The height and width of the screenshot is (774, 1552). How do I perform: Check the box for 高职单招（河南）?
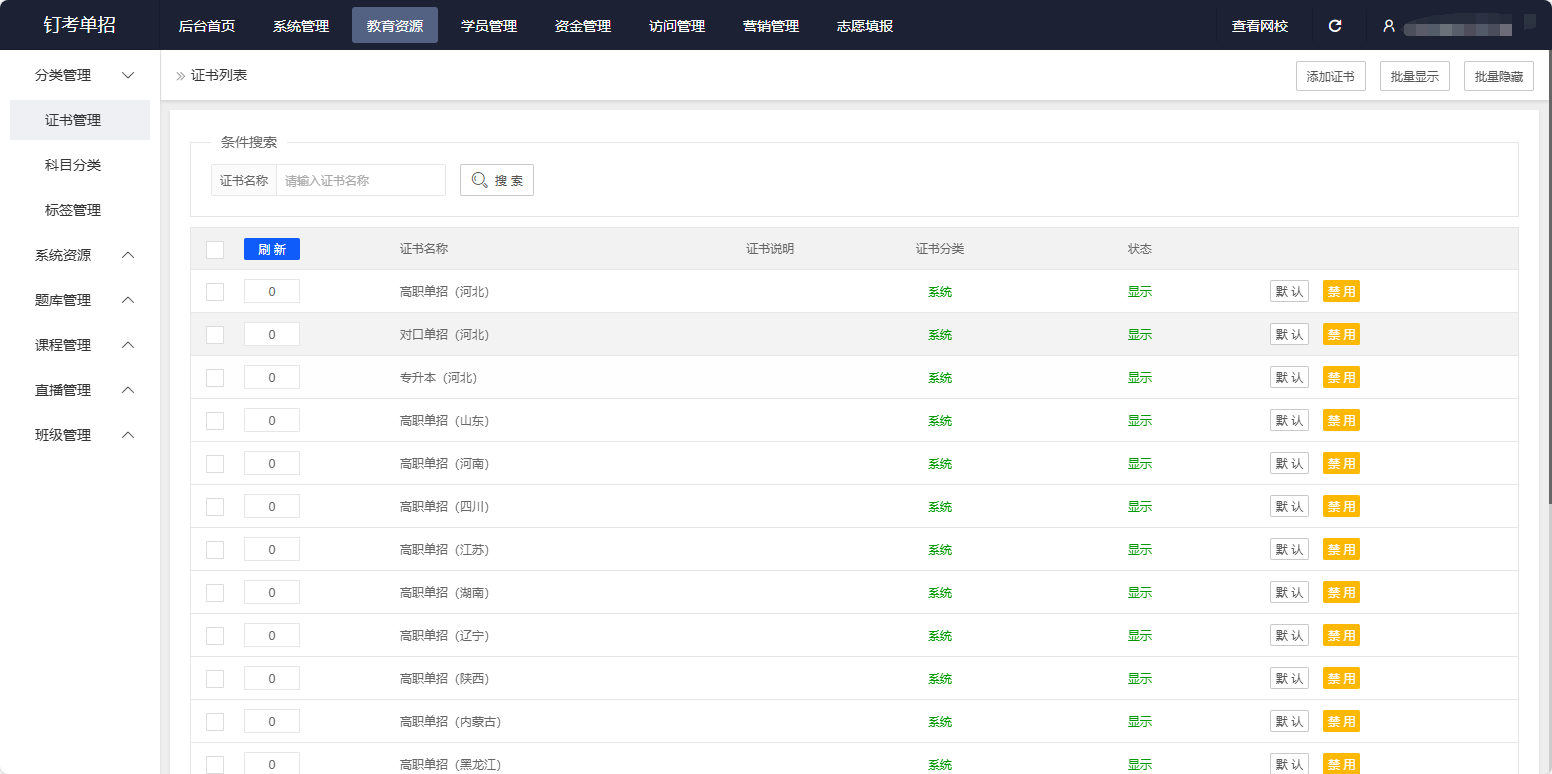coord(215,464)
